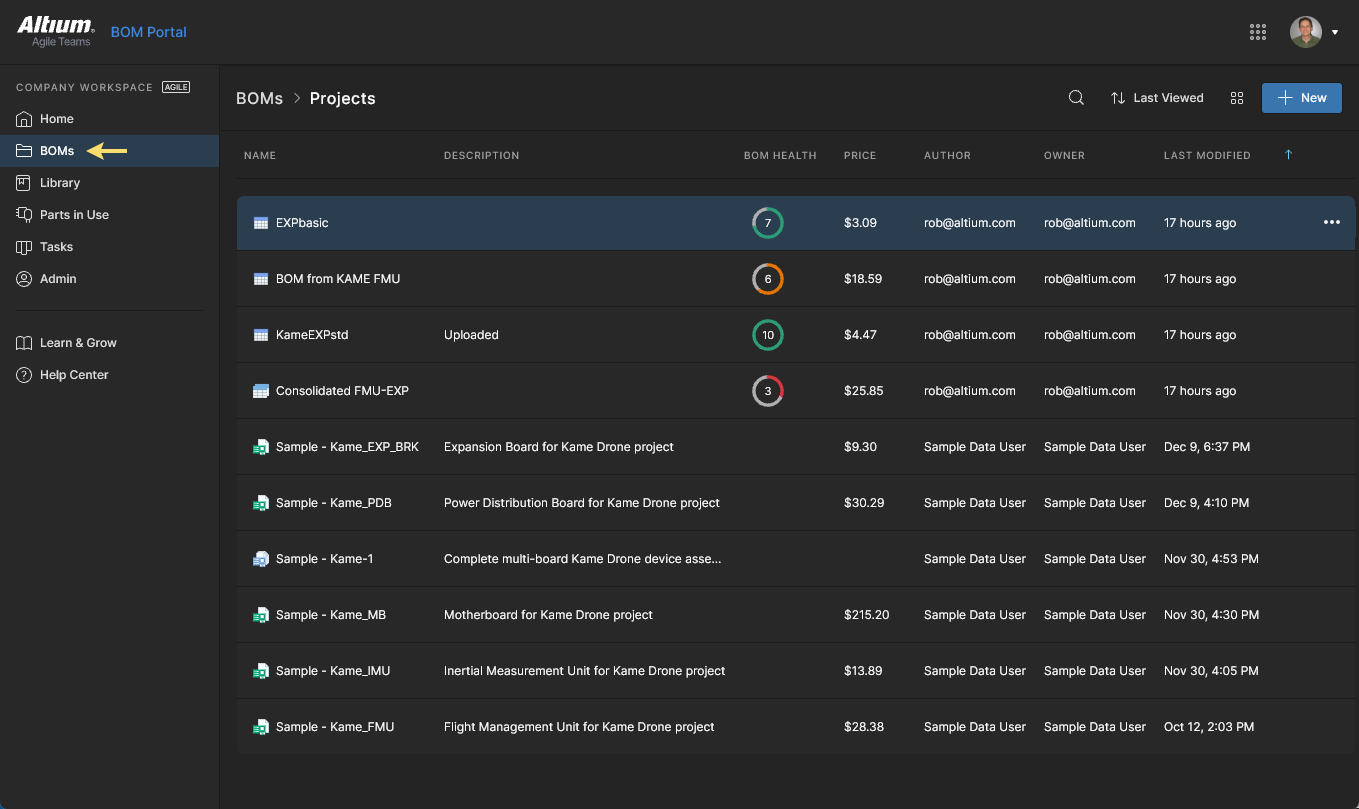Viewport: 1359px width, 809px height.
Task: Open the Help Center link
Action: coord(74,375)
